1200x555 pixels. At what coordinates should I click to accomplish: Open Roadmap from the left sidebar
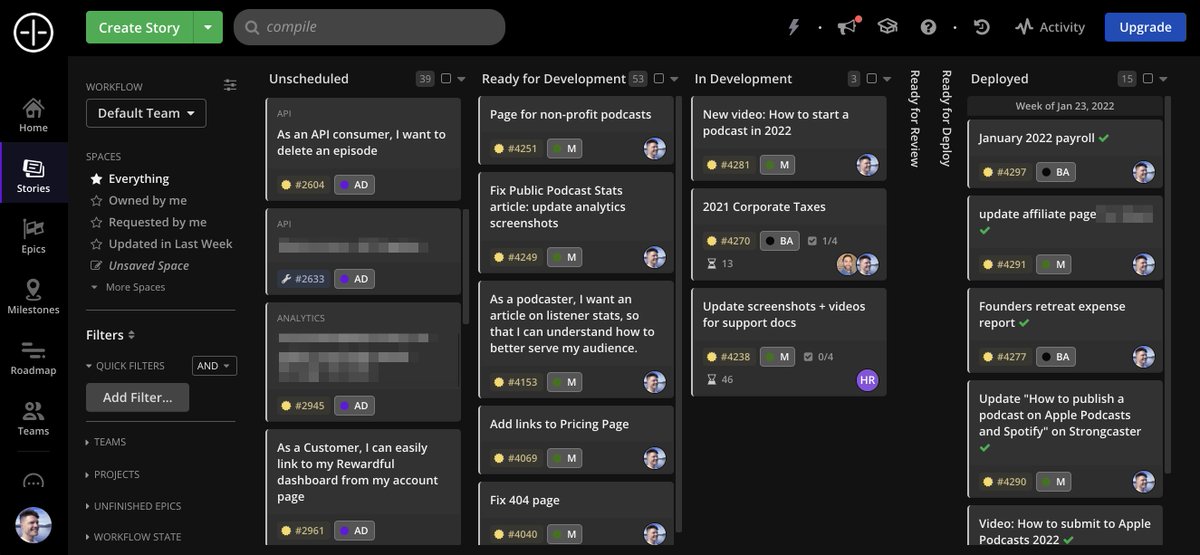pyautogui.click(x=33, y=357)
